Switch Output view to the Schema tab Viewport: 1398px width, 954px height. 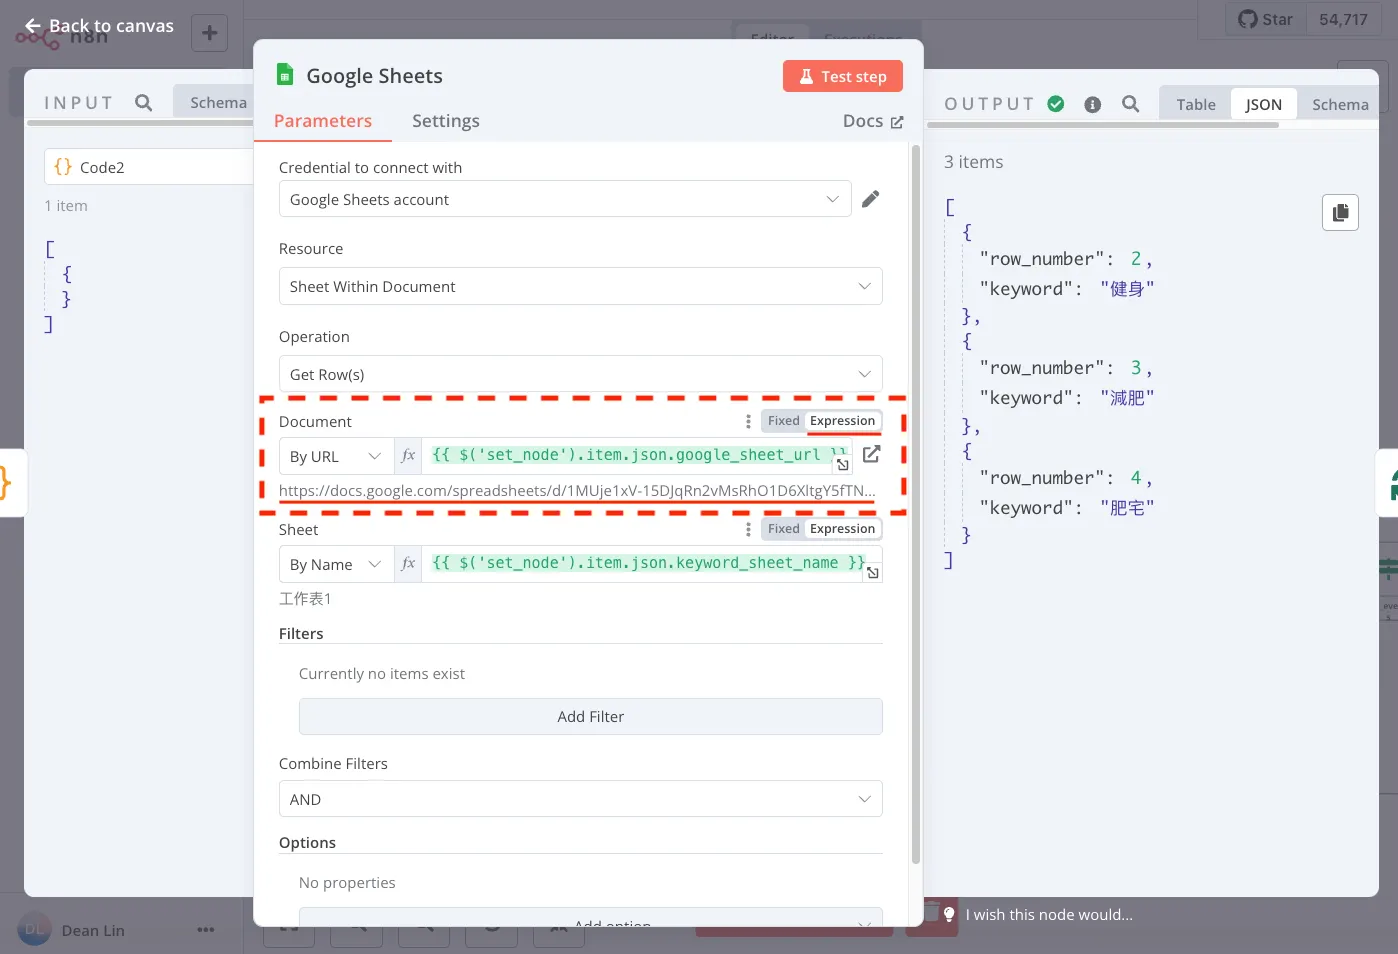[x=1340, y=104]
